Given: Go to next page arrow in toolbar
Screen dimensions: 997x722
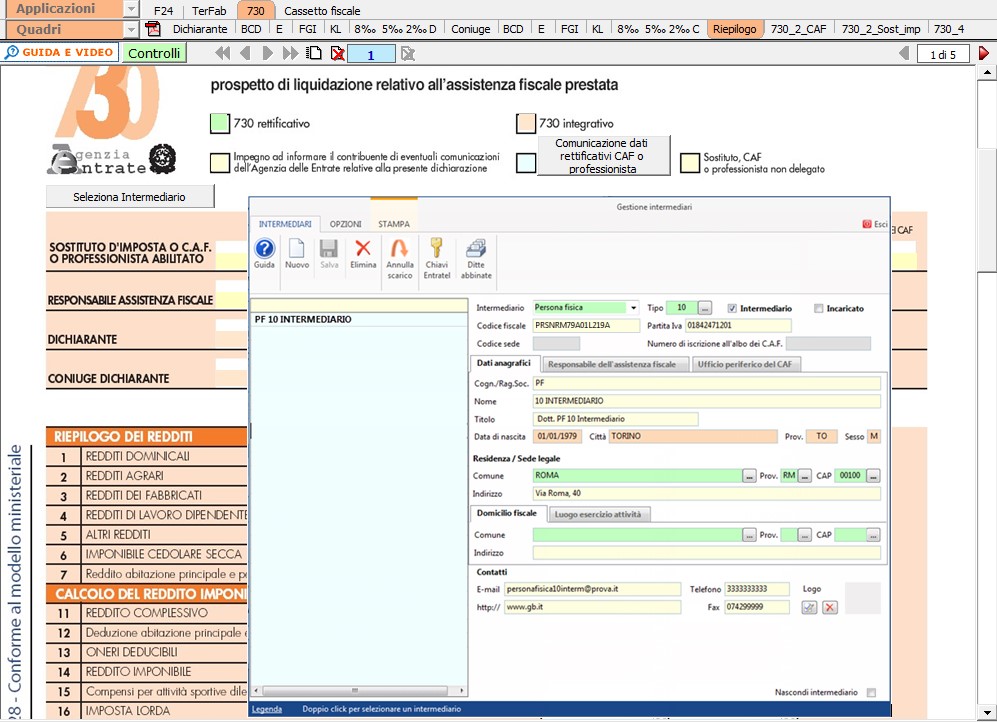Looking at the screenshot, I should [x=268, y=53].
